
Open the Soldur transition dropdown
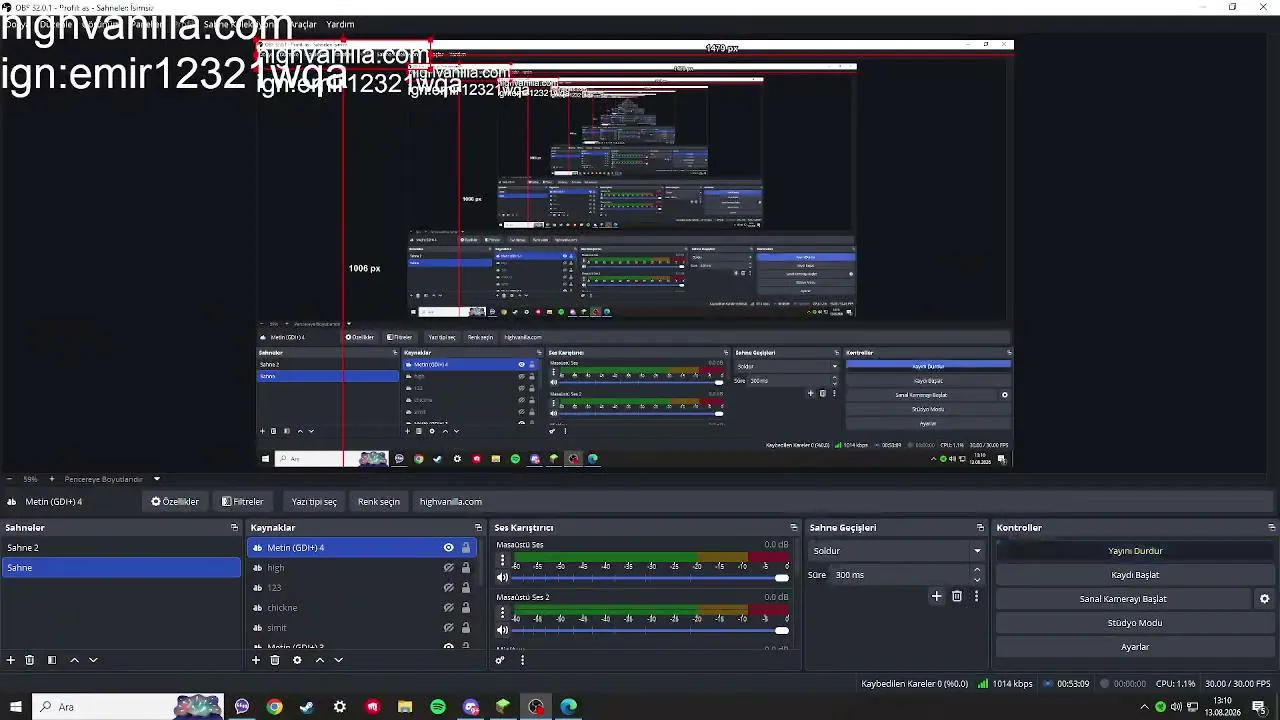pos(896,551)
